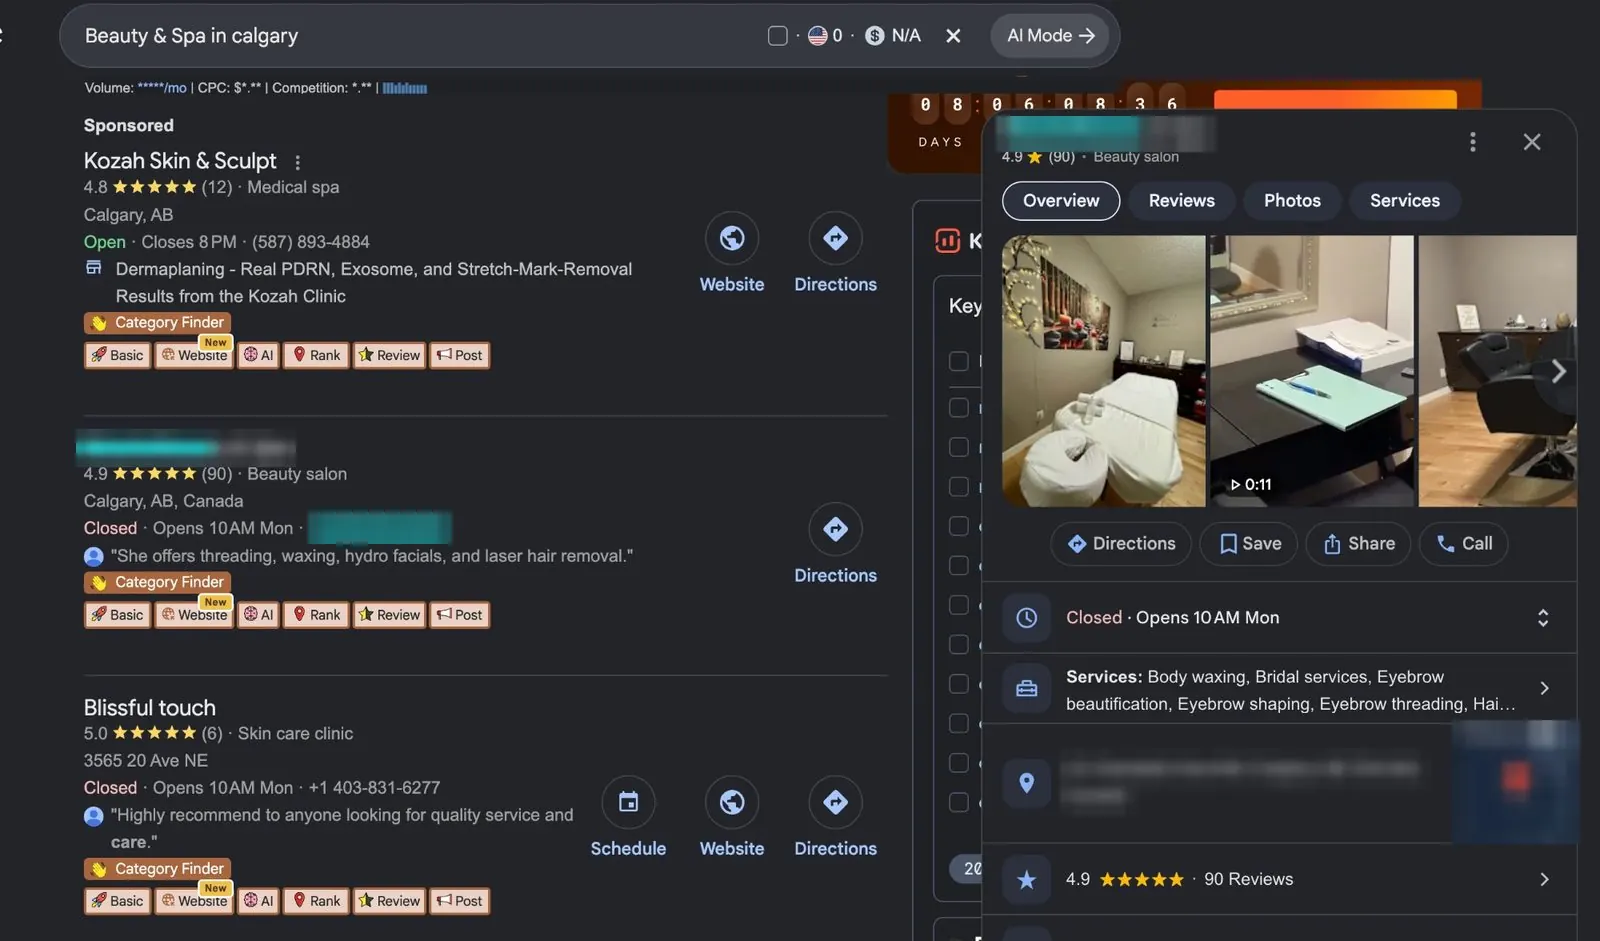
Task: Open Website for Blissful touch
Action: coord(732,817)
